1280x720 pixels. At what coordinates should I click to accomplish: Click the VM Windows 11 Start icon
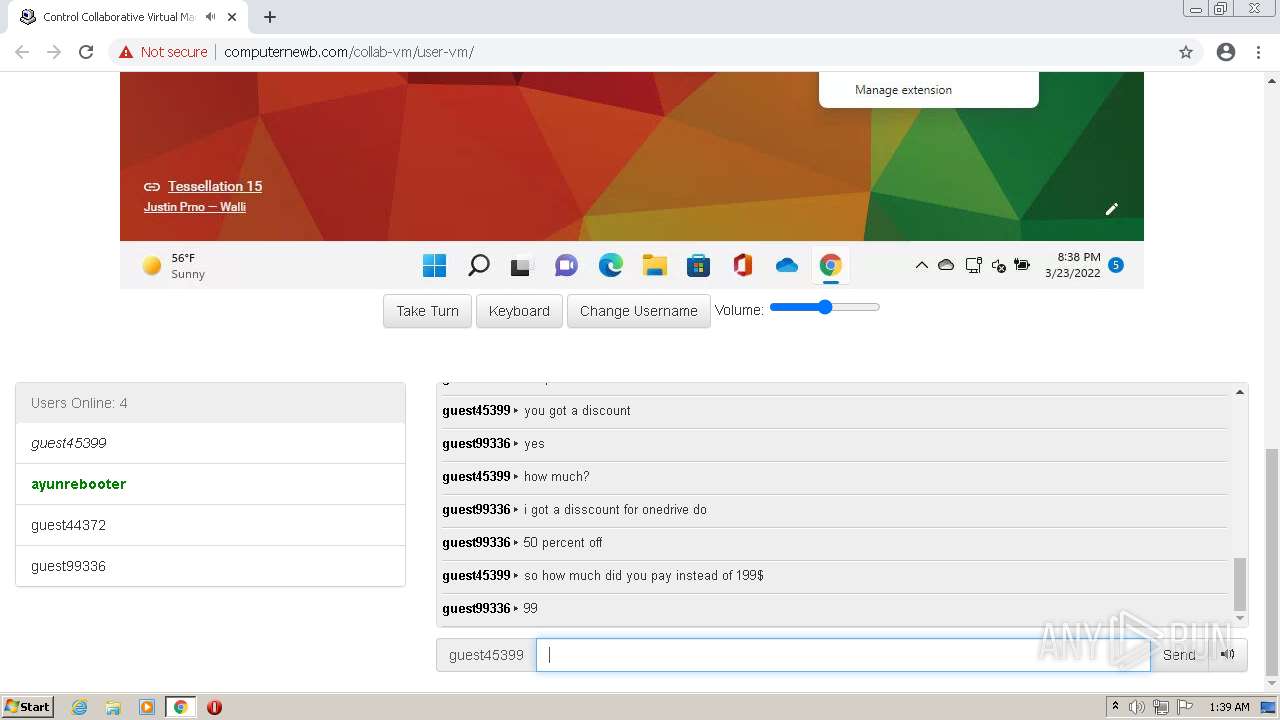[434, 265]
